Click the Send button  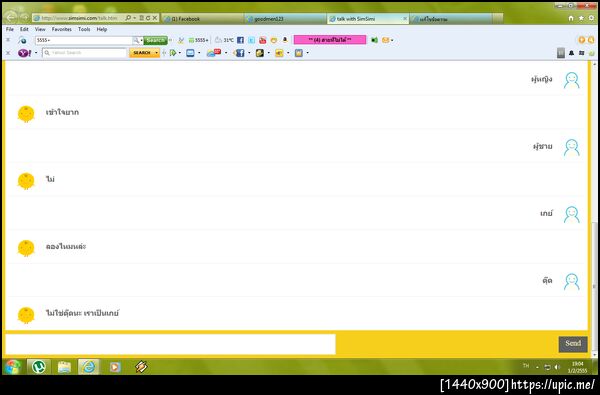[573, 344]
